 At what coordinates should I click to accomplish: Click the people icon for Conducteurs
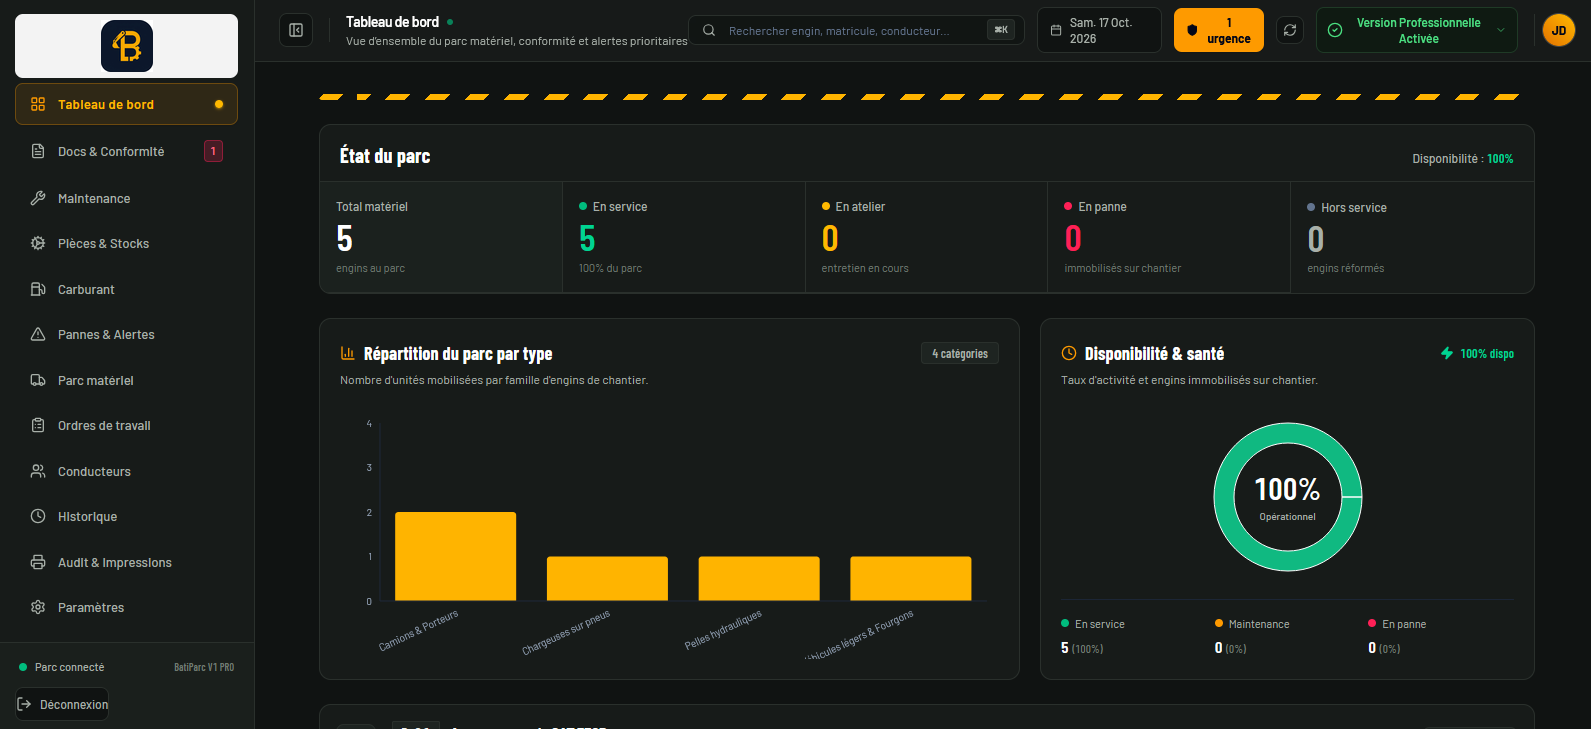(38, 471)
